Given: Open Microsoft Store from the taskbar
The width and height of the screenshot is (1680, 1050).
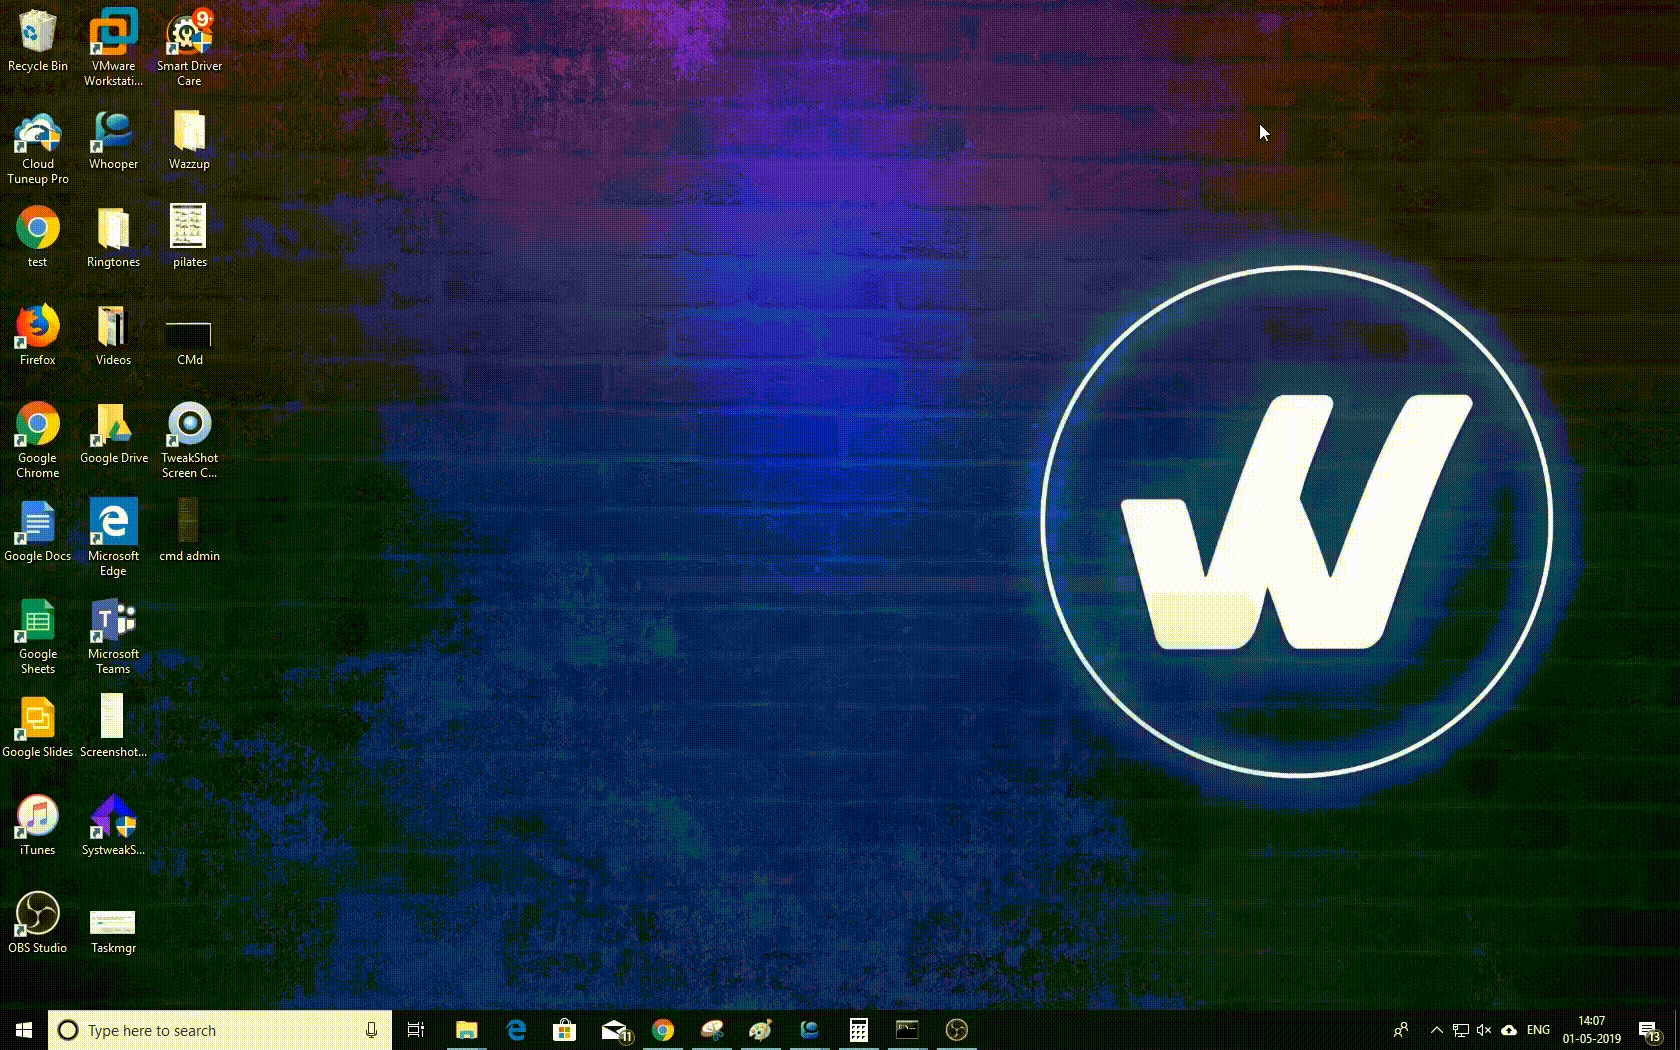Looking at the screenshot, I should pos(565,1030).
